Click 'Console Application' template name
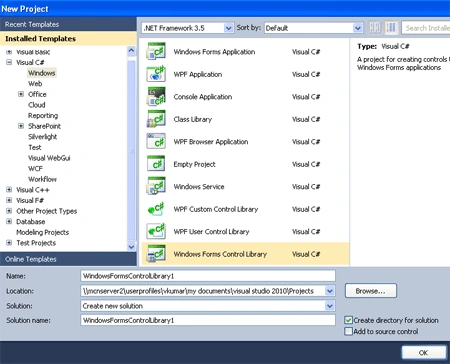 (x=203, y=97)
